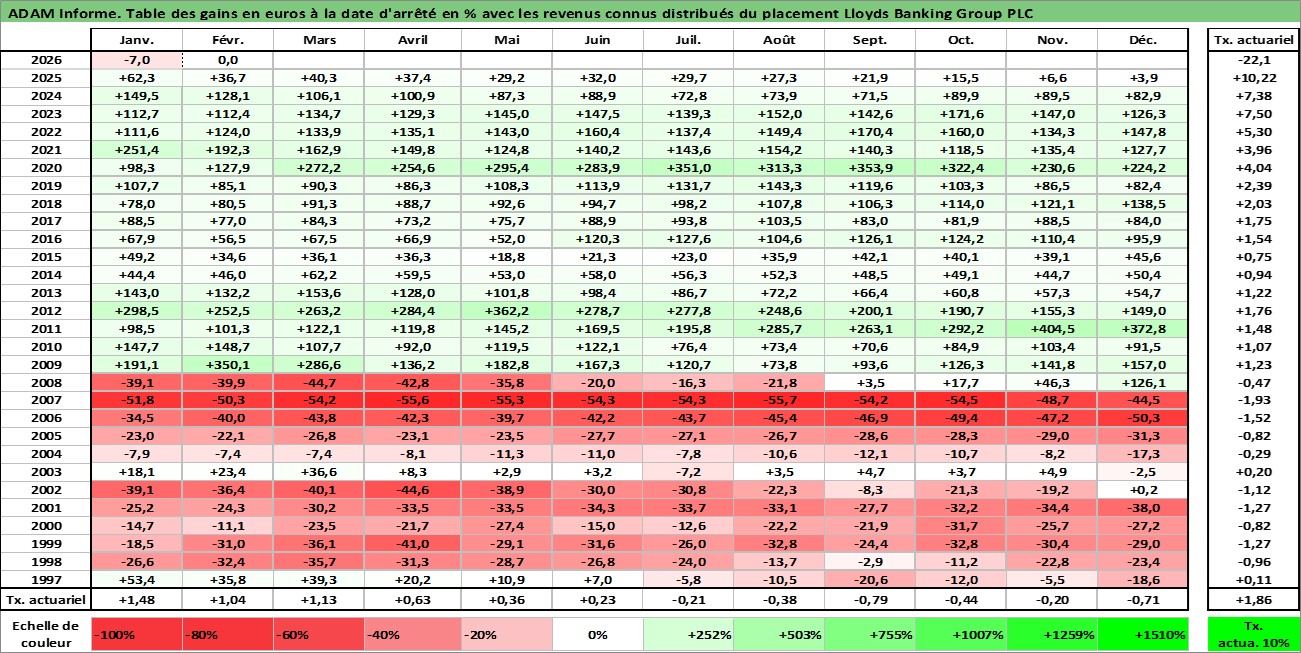Click the +351,0 cell for Juil. 2020
The width and height of the screenshot is (1301, 653).
pos(688,168)
